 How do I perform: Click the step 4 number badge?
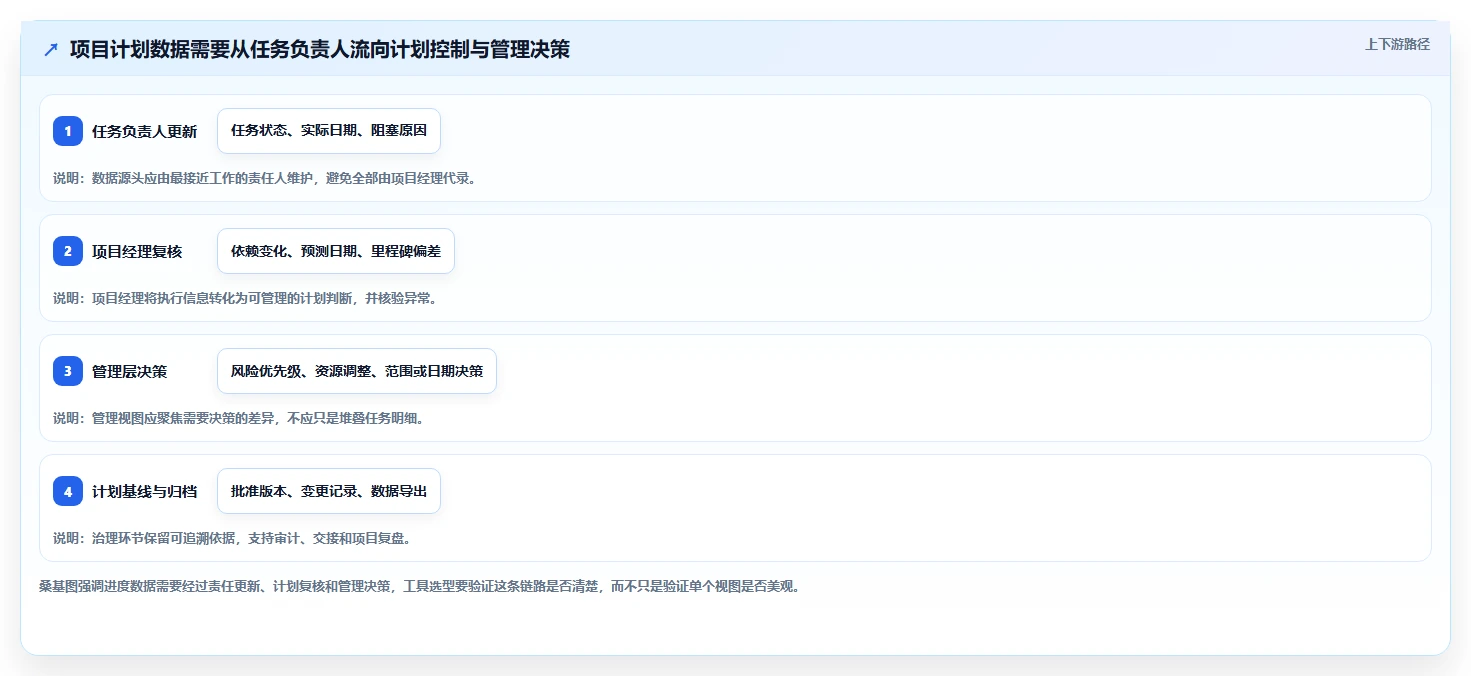click(68, 491)
